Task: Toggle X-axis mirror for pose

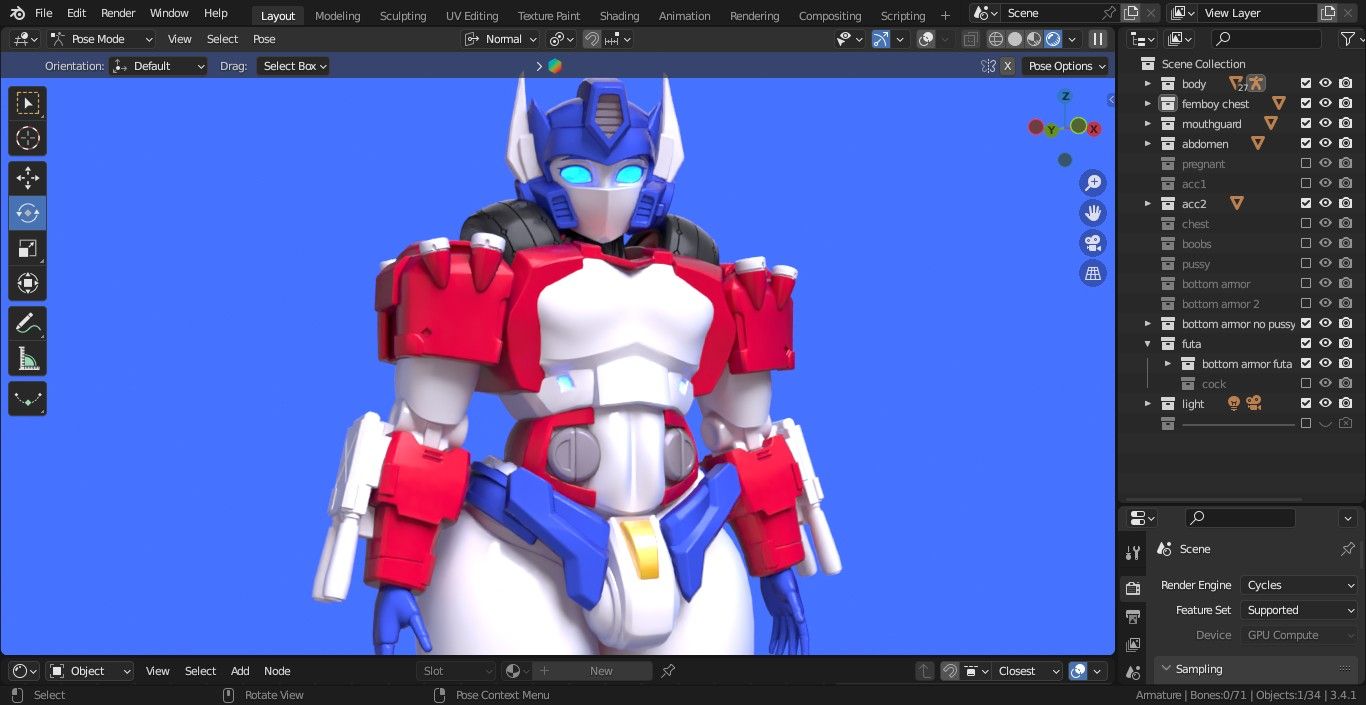Action: click(1007, 66)
